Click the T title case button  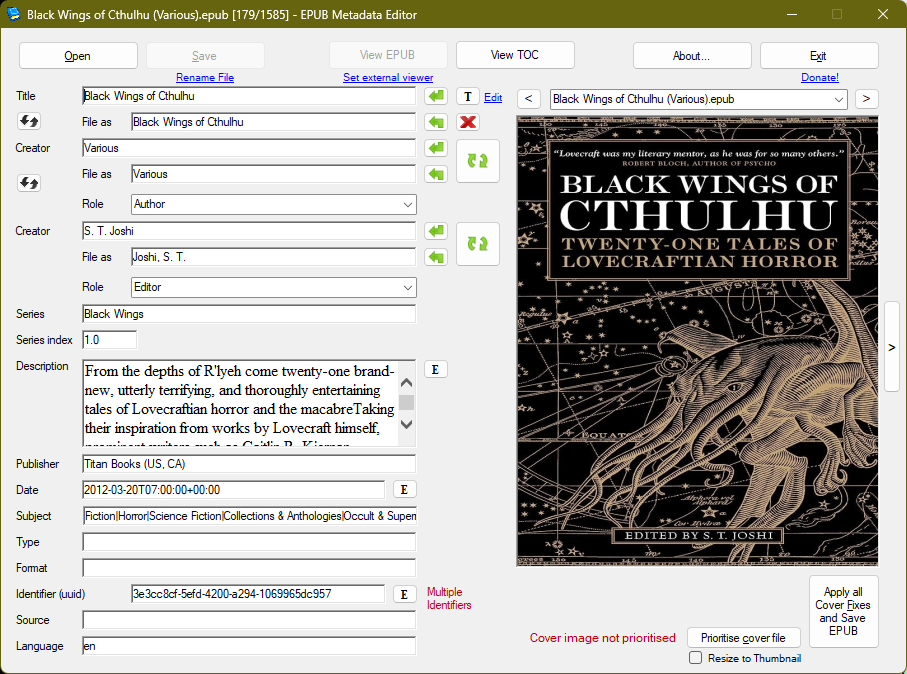(x=467, y=97)
